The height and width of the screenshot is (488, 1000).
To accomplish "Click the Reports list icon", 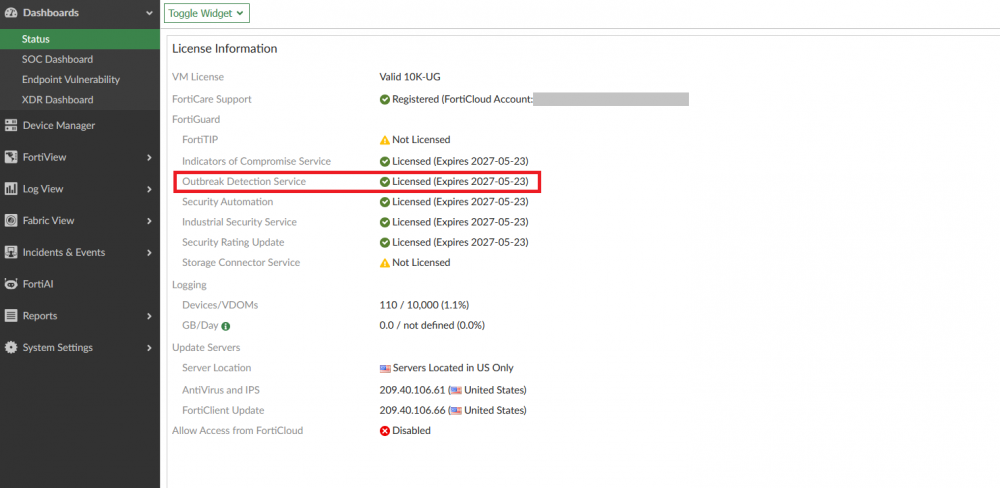I will (10, 316).
